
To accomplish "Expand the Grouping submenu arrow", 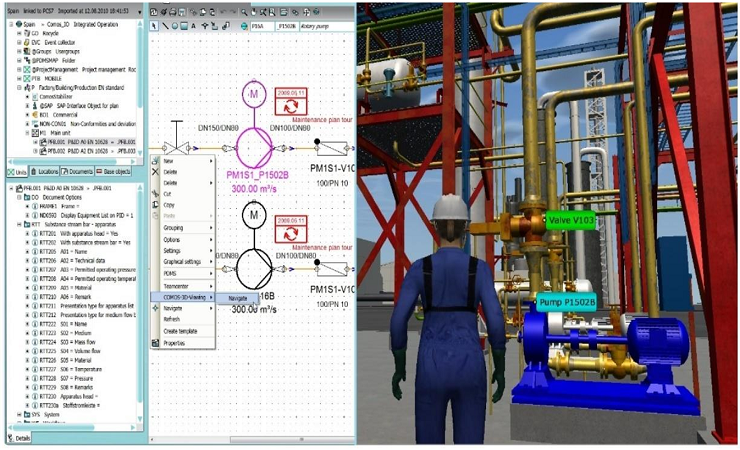I will coord(211,228).
